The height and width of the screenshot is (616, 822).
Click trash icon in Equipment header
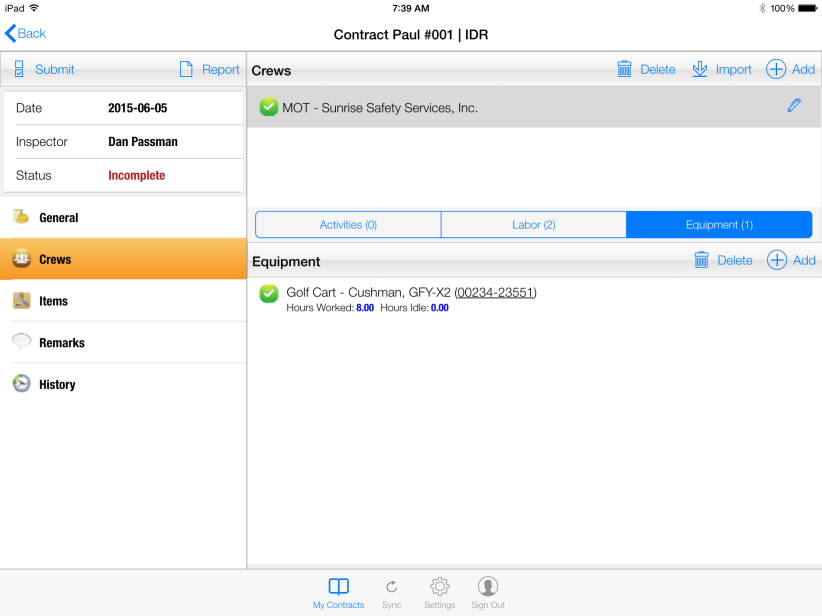702,260
